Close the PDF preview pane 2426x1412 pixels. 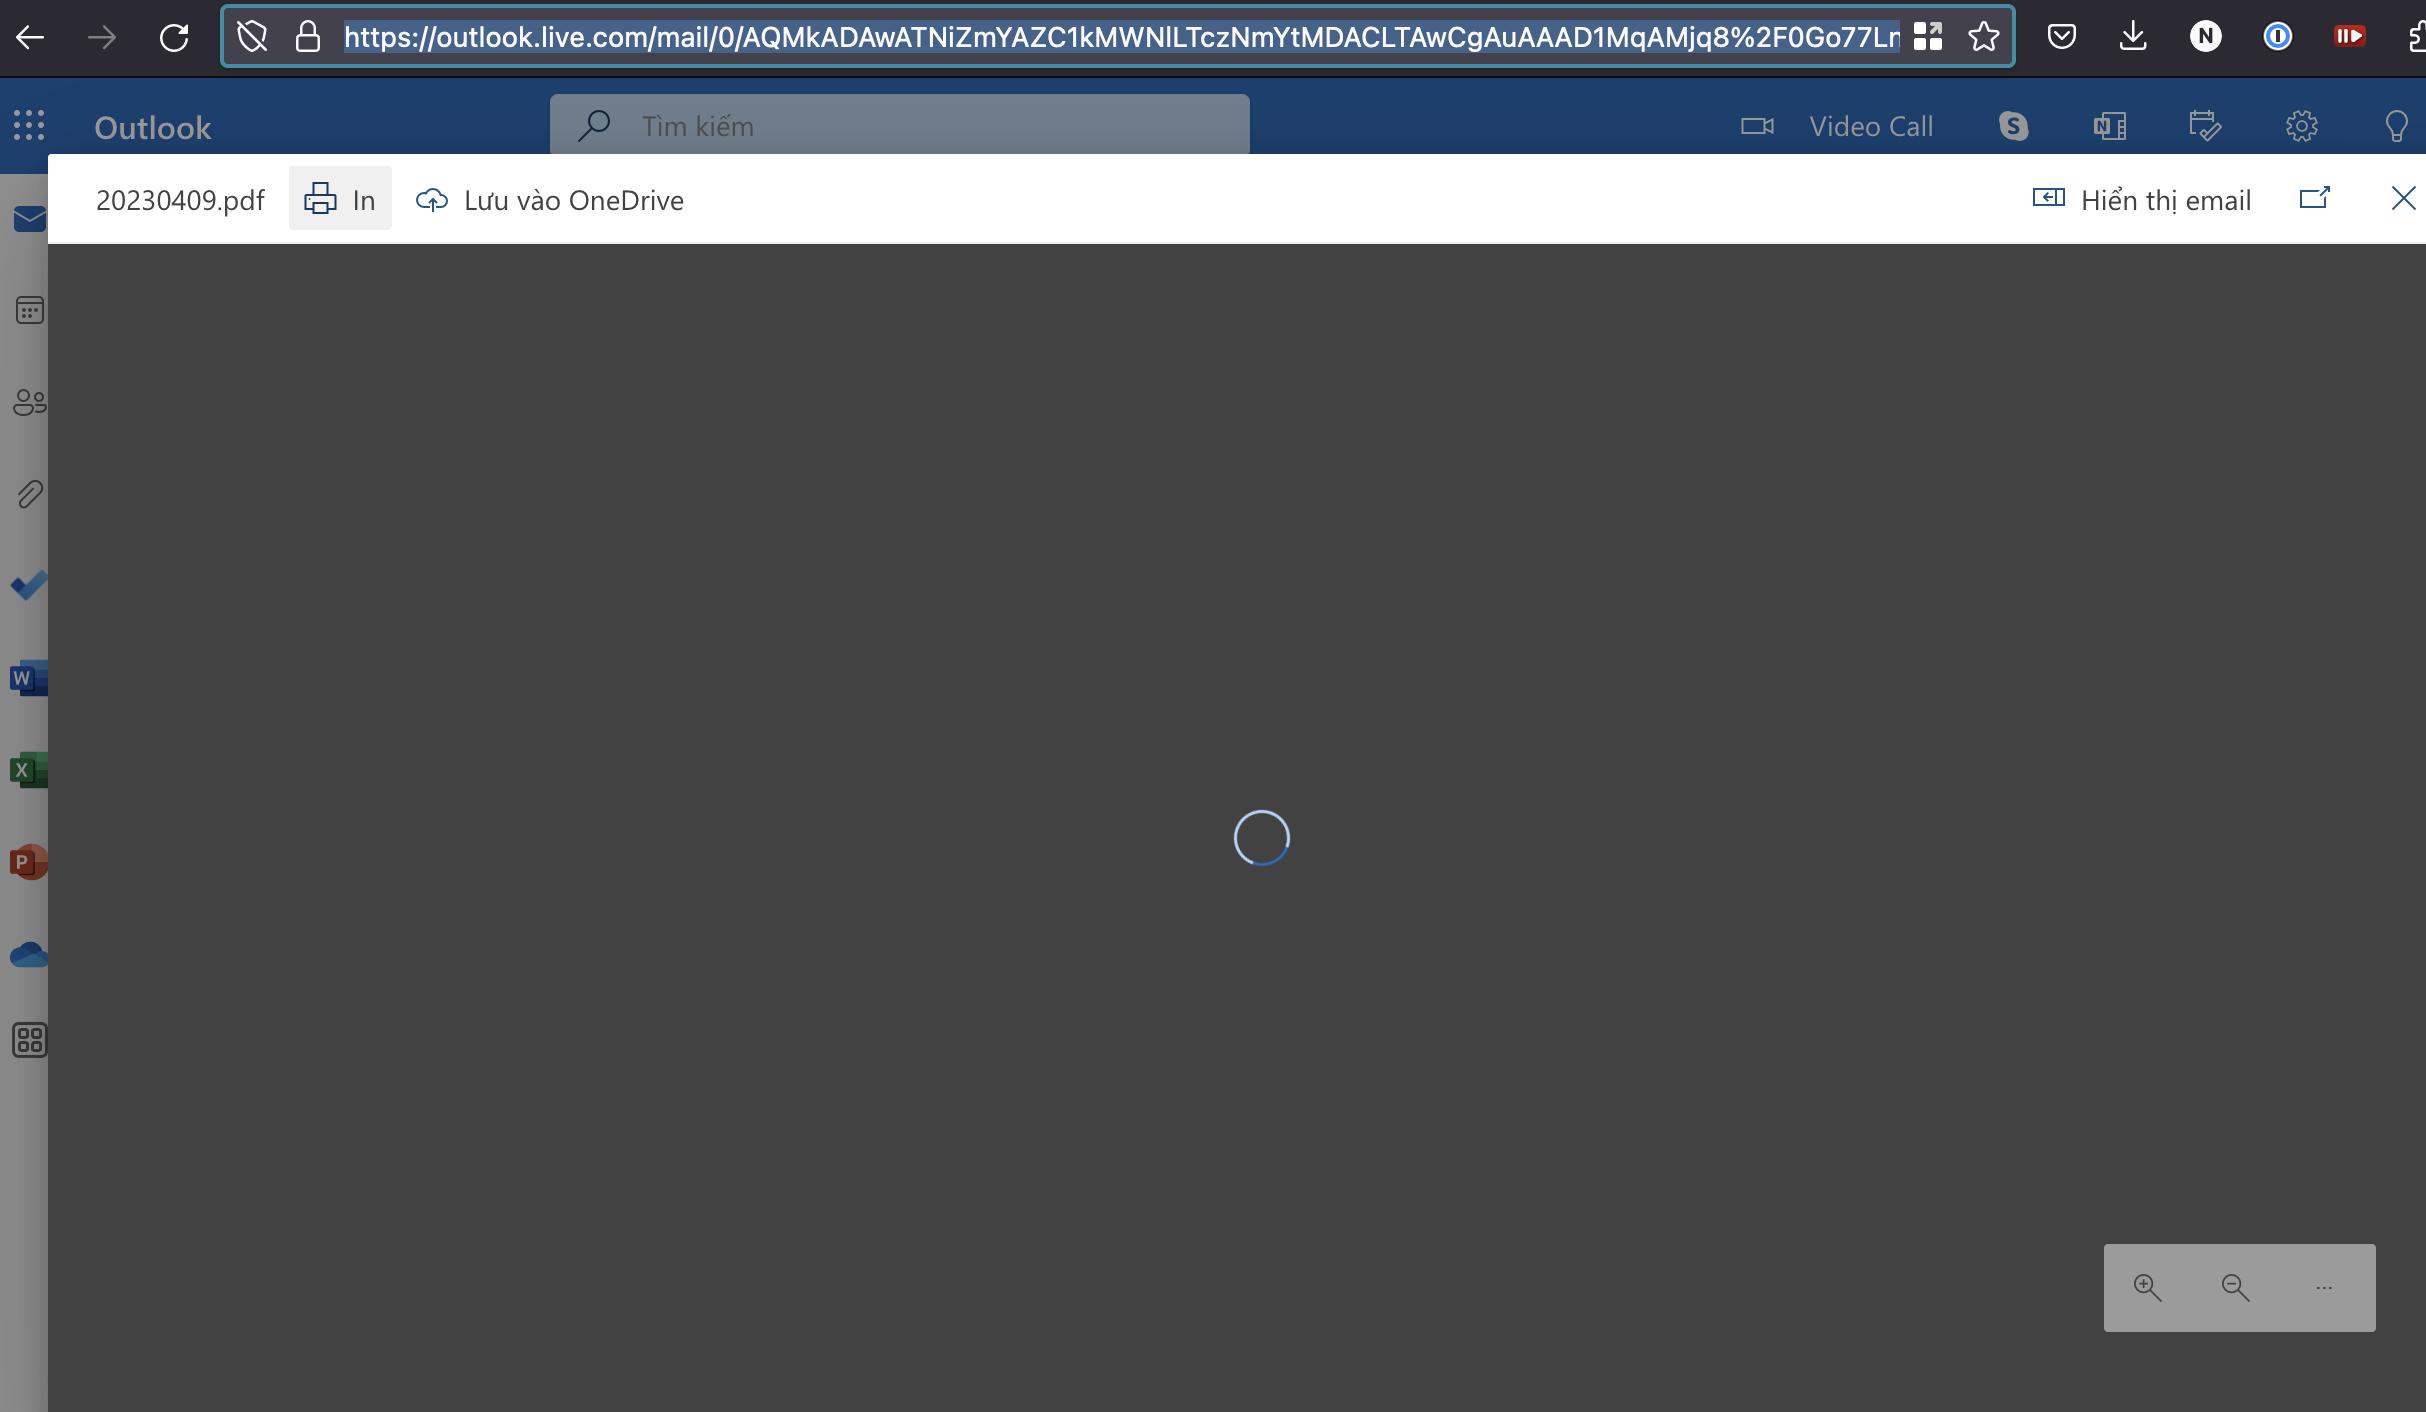point(2402,198)
